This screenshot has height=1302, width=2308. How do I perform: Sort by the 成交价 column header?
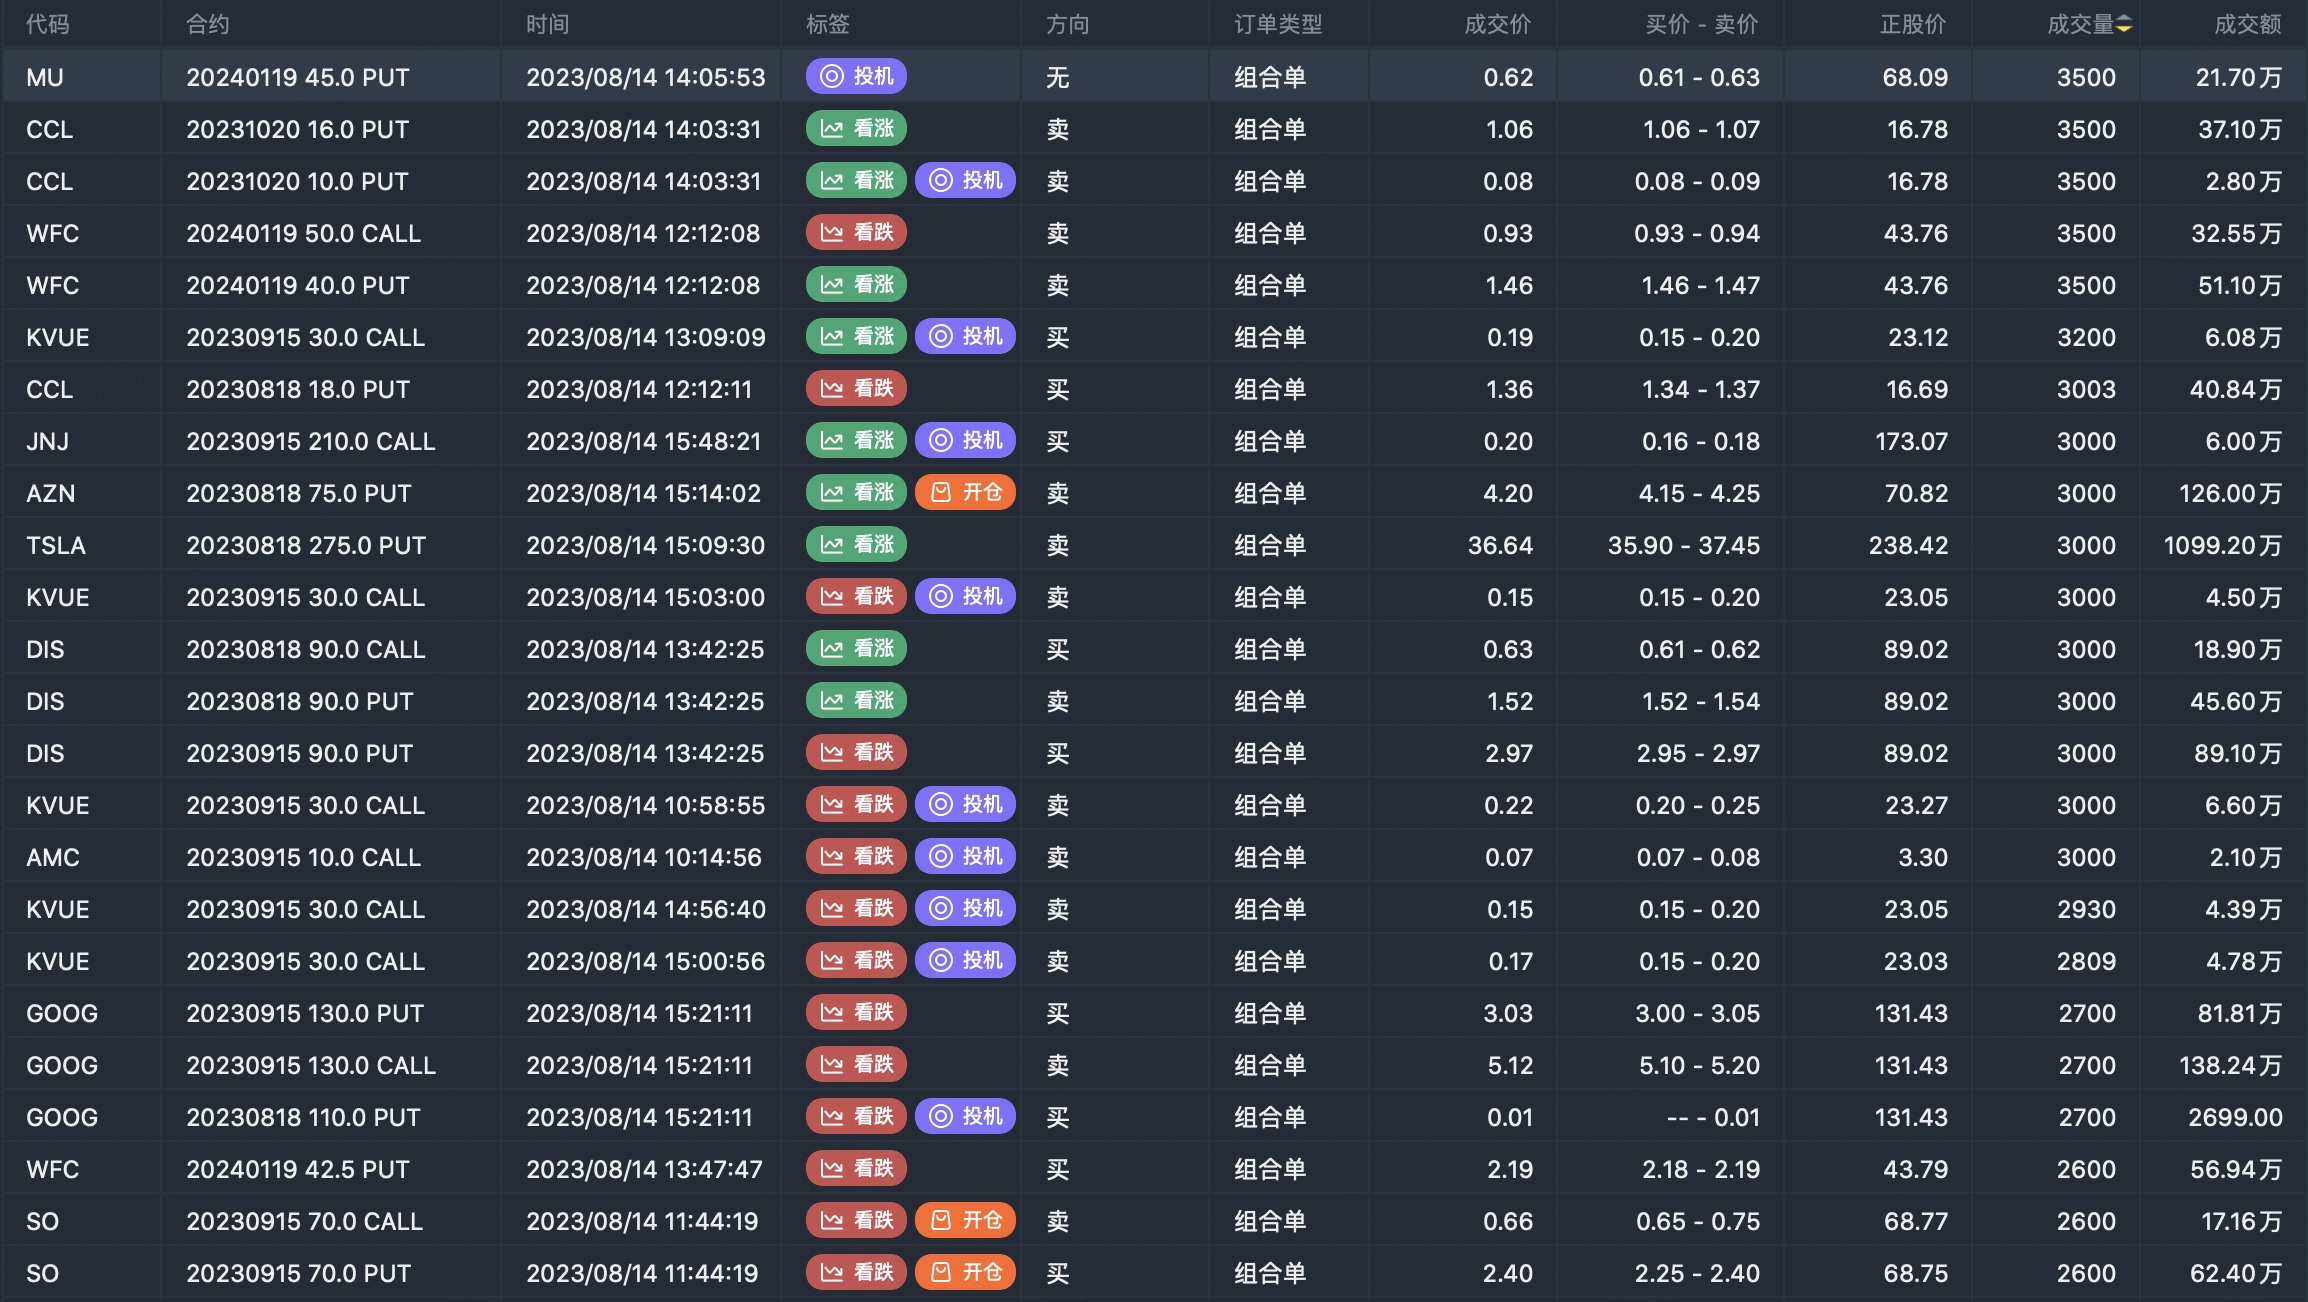coord(1496,24)
